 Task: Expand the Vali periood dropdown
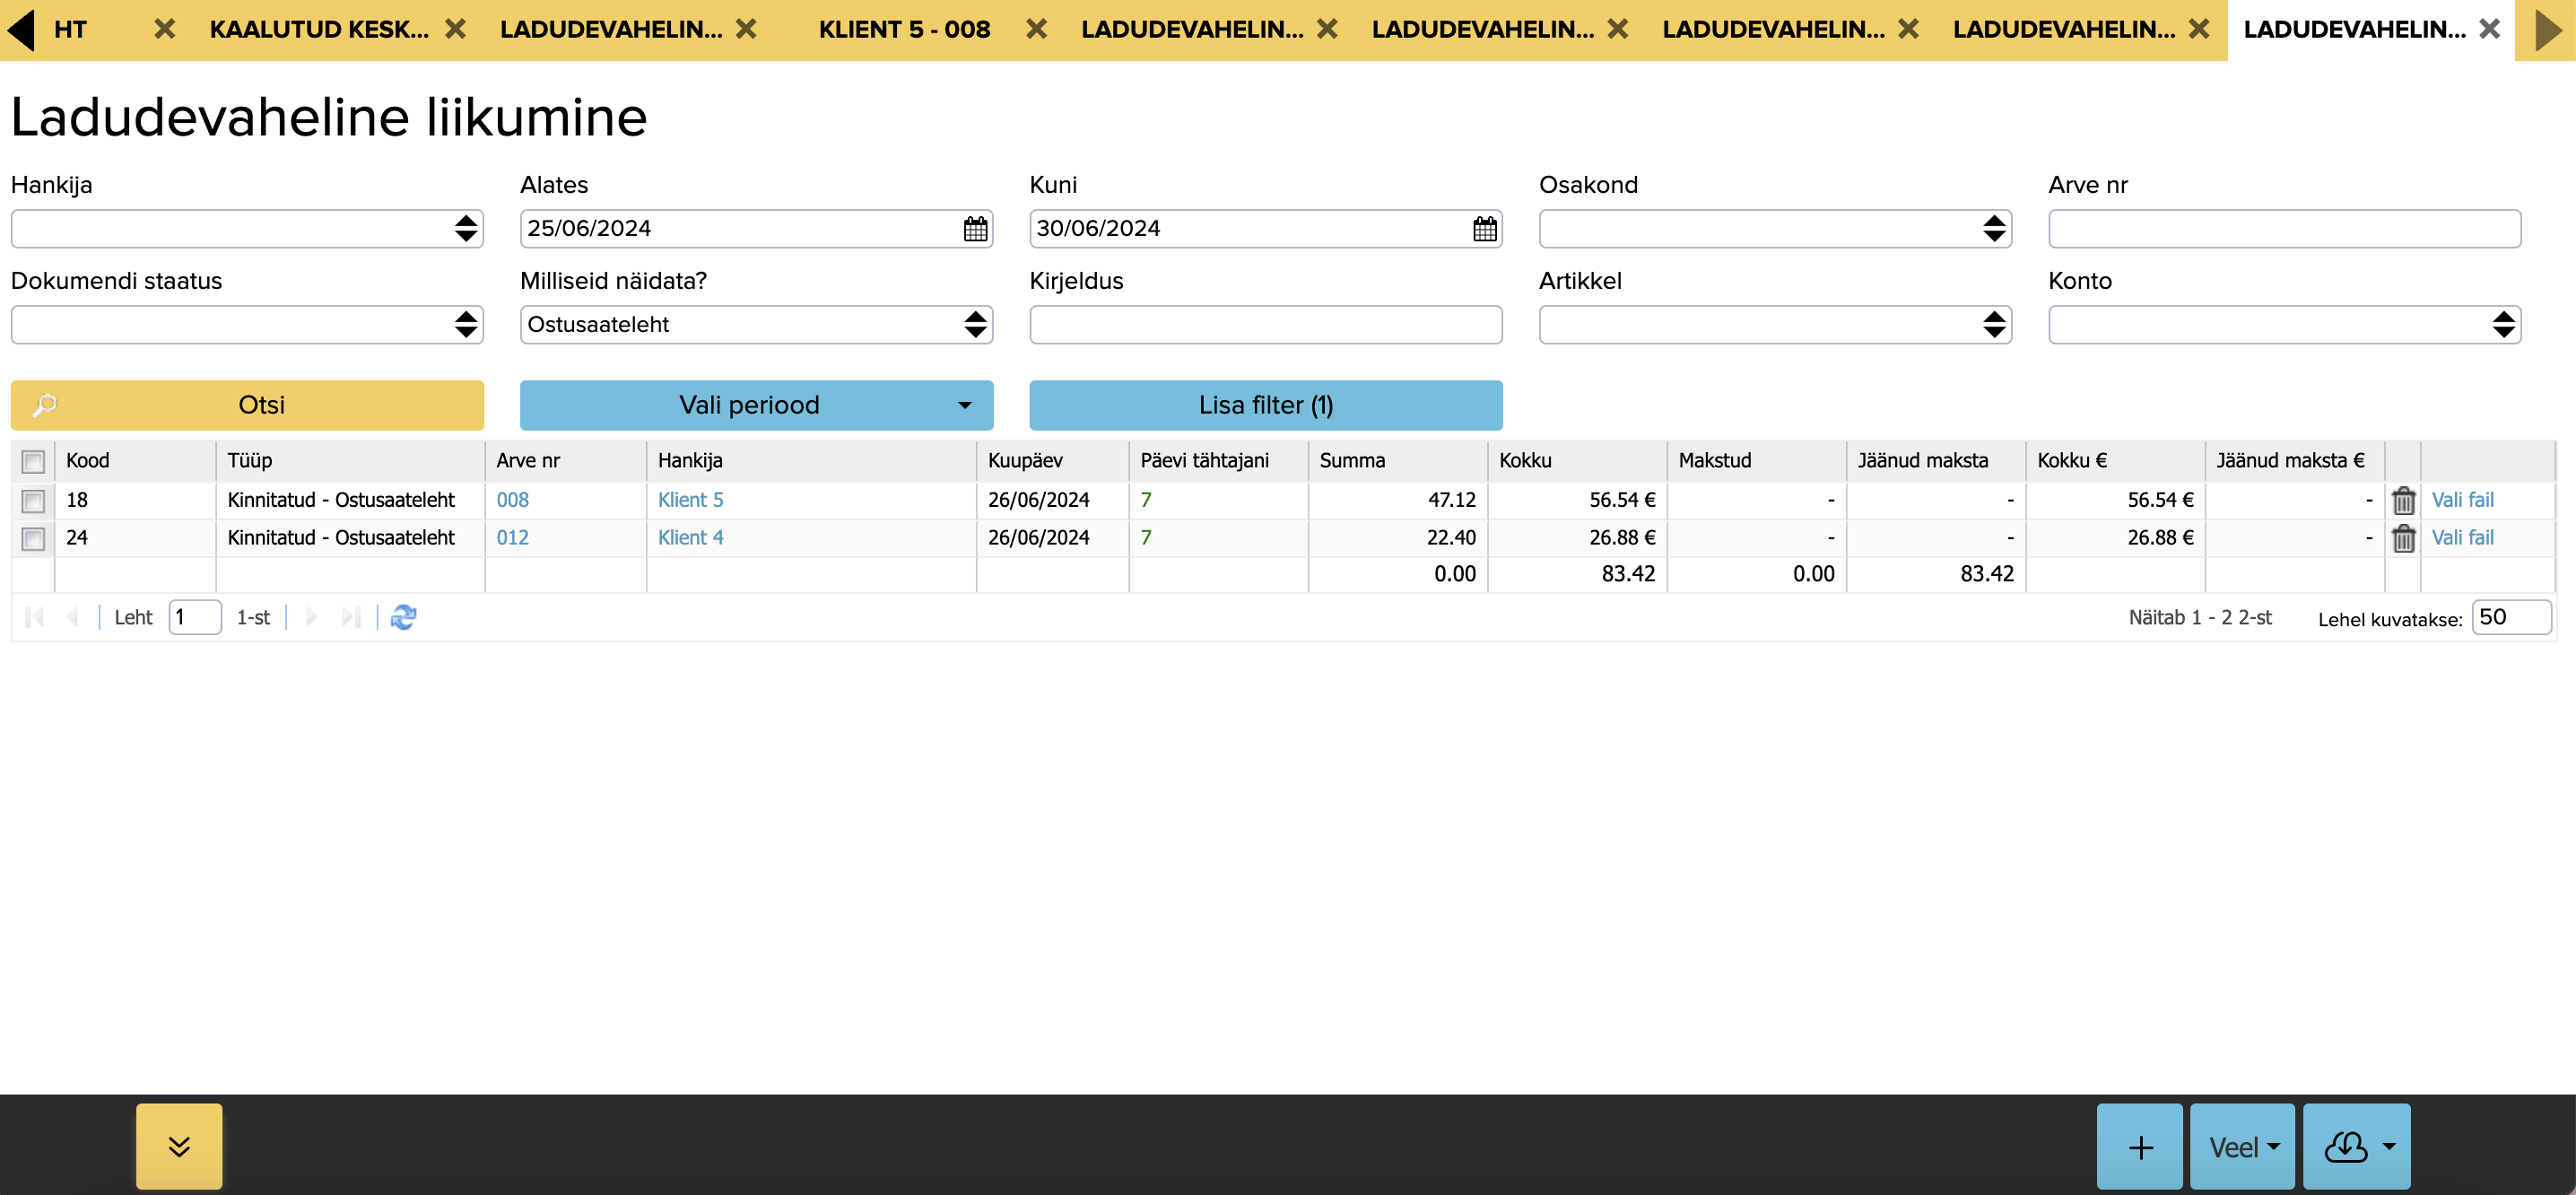(756, 405)
